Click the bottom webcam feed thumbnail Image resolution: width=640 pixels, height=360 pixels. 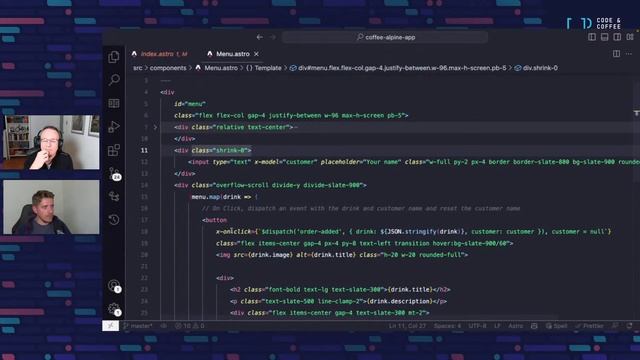coord(51,207)
